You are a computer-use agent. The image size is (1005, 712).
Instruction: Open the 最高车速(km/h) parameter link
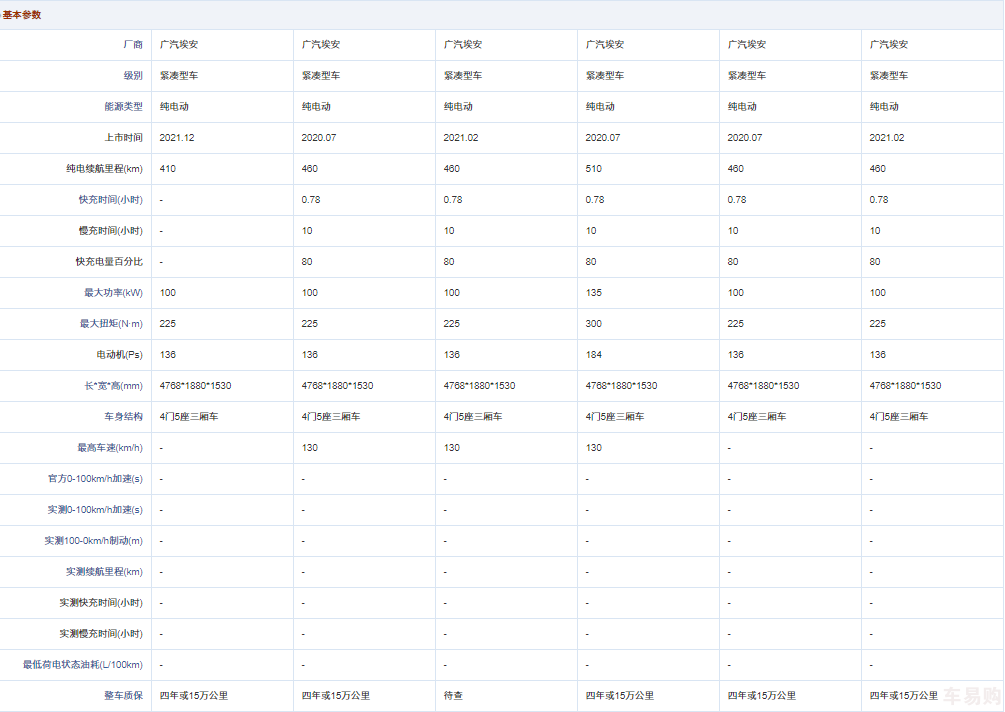tap(110, 448)
